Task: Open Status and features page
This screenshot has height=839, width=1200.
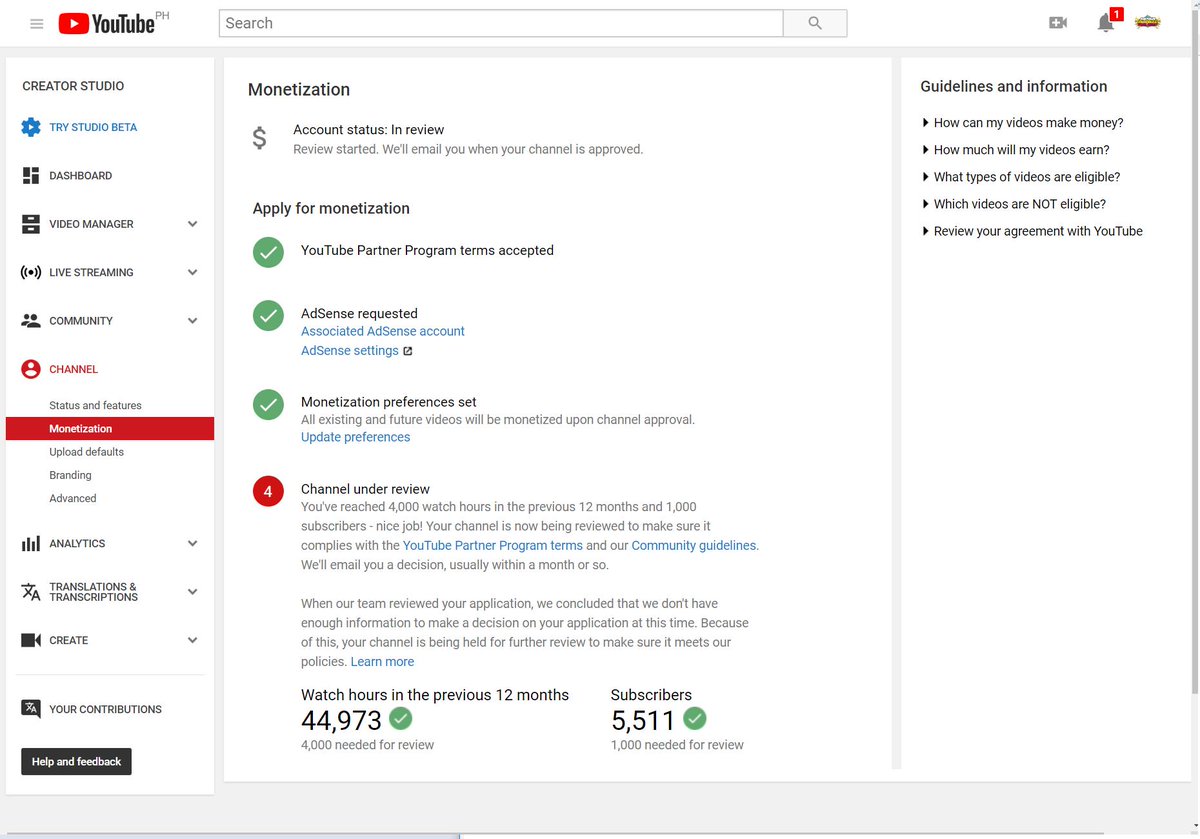Action: coord(95,405)
